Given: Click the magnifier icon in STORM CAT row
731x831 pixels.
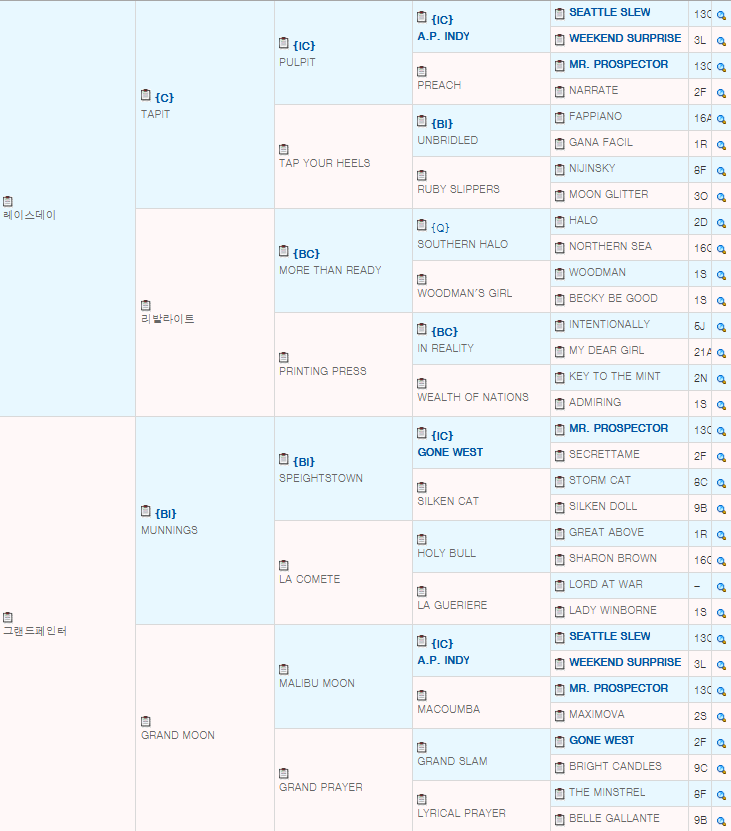Looking at the screenshot, I should [x=721, y=483].
